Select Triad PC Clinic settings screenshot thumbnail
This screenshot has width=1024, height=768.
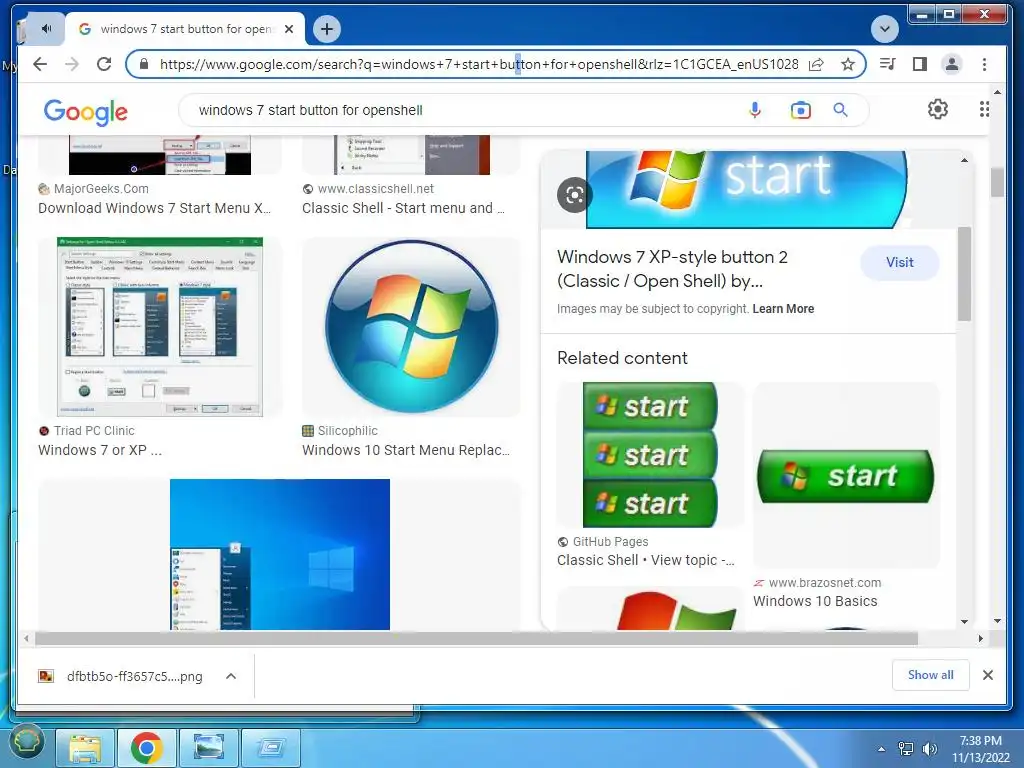tap(160, 327)
